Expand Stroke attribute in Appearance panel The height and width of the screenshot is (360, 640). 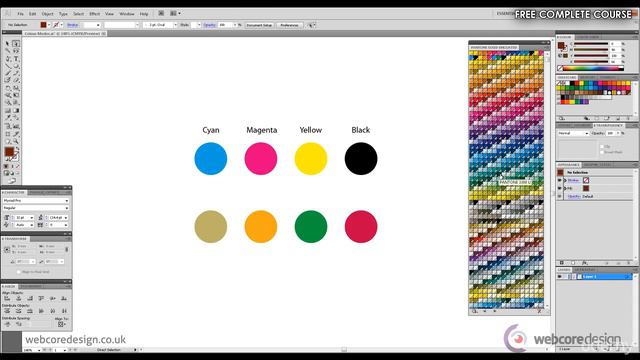click(x=565, y=180)
